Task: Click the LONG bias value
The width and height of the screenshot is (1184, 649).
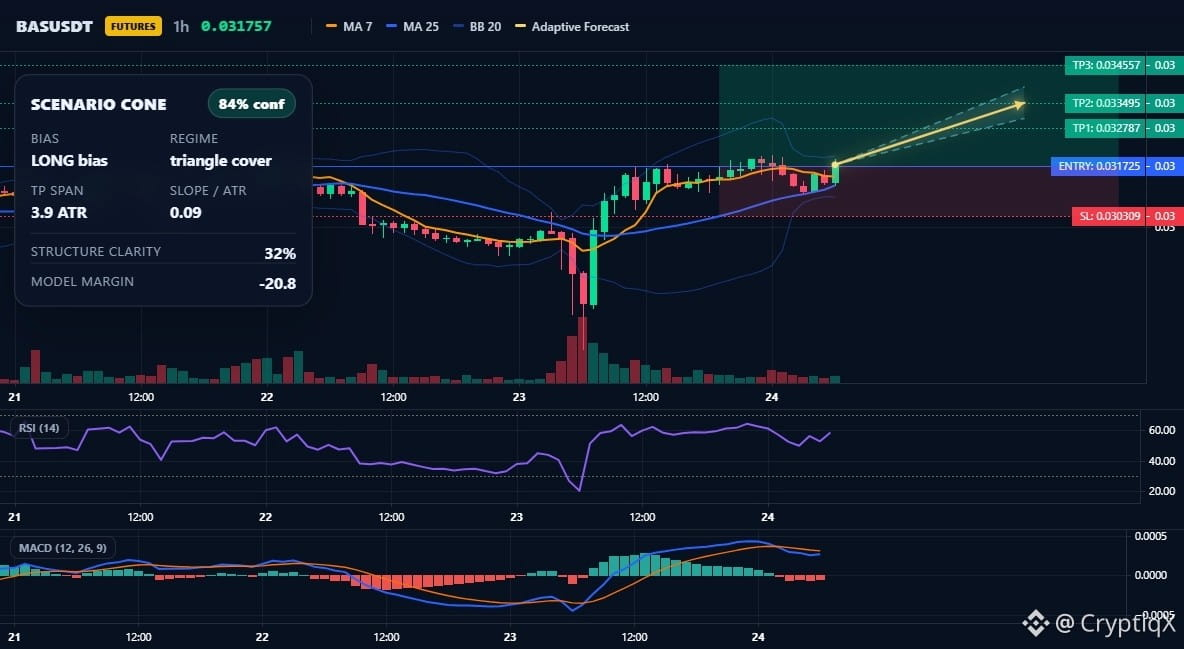Action: click(x=69, y=160)
